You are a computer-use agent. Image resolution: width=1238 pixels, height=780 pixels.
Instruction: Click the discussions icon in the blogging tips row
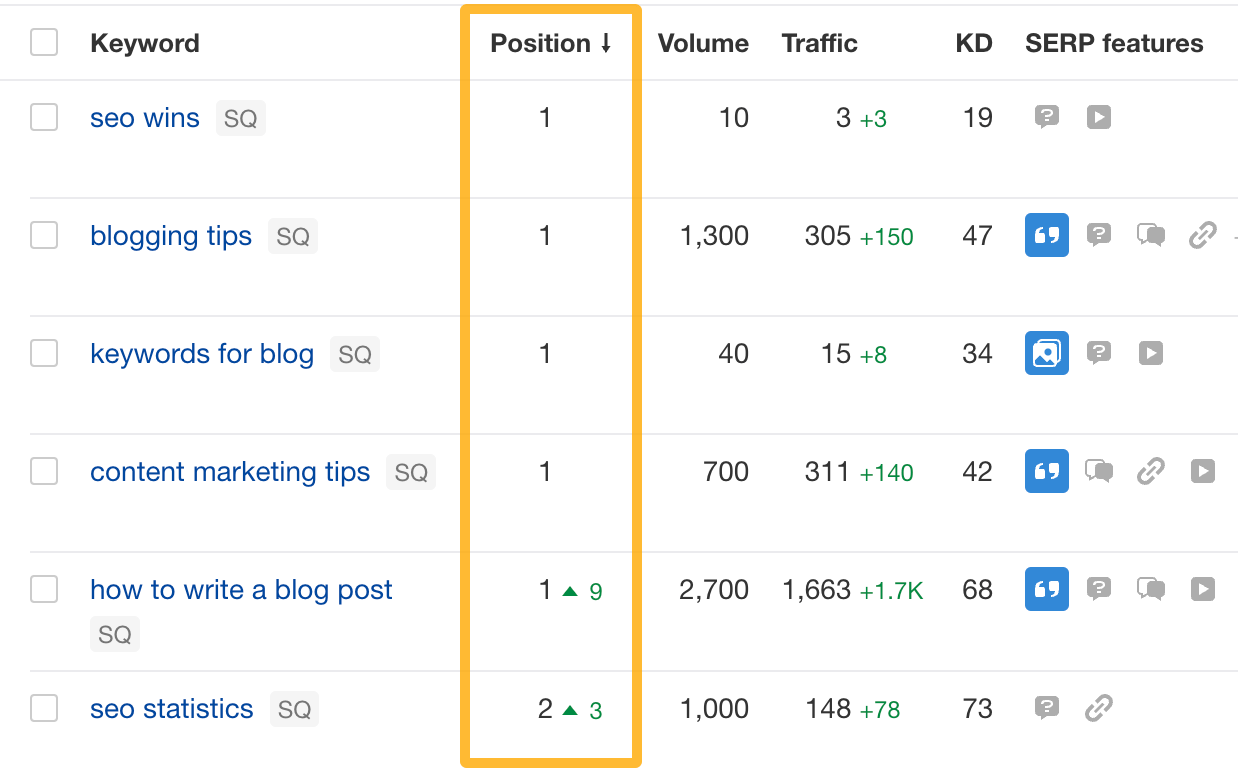pos(1150,235)
